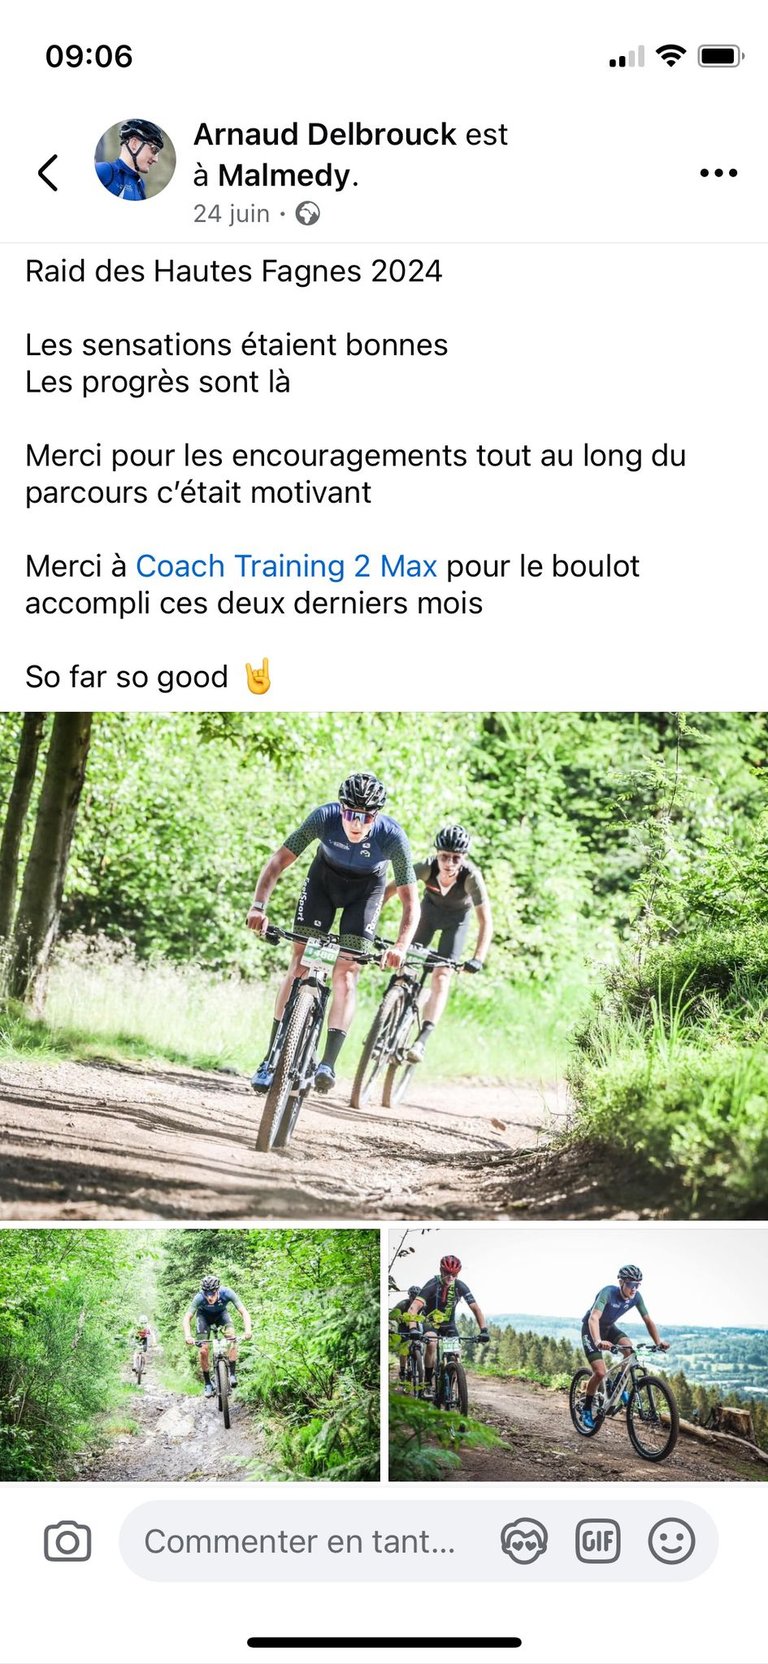Screen dimensions: 768x1664
Task: Open the GIF picker icon
Action: (x=598, y=1541)
